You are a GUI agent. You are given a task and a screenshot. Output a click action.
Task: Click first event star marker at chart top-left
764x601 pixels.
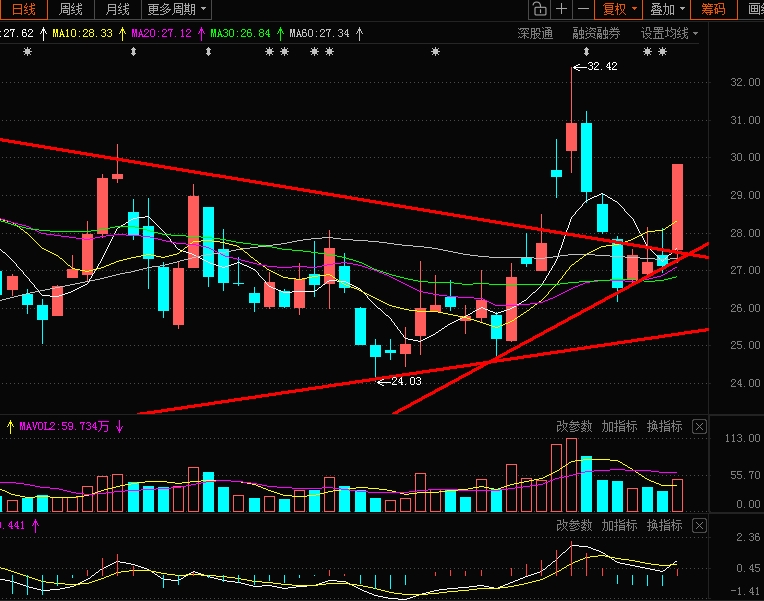pyautogui.click(x=27, y=51)
